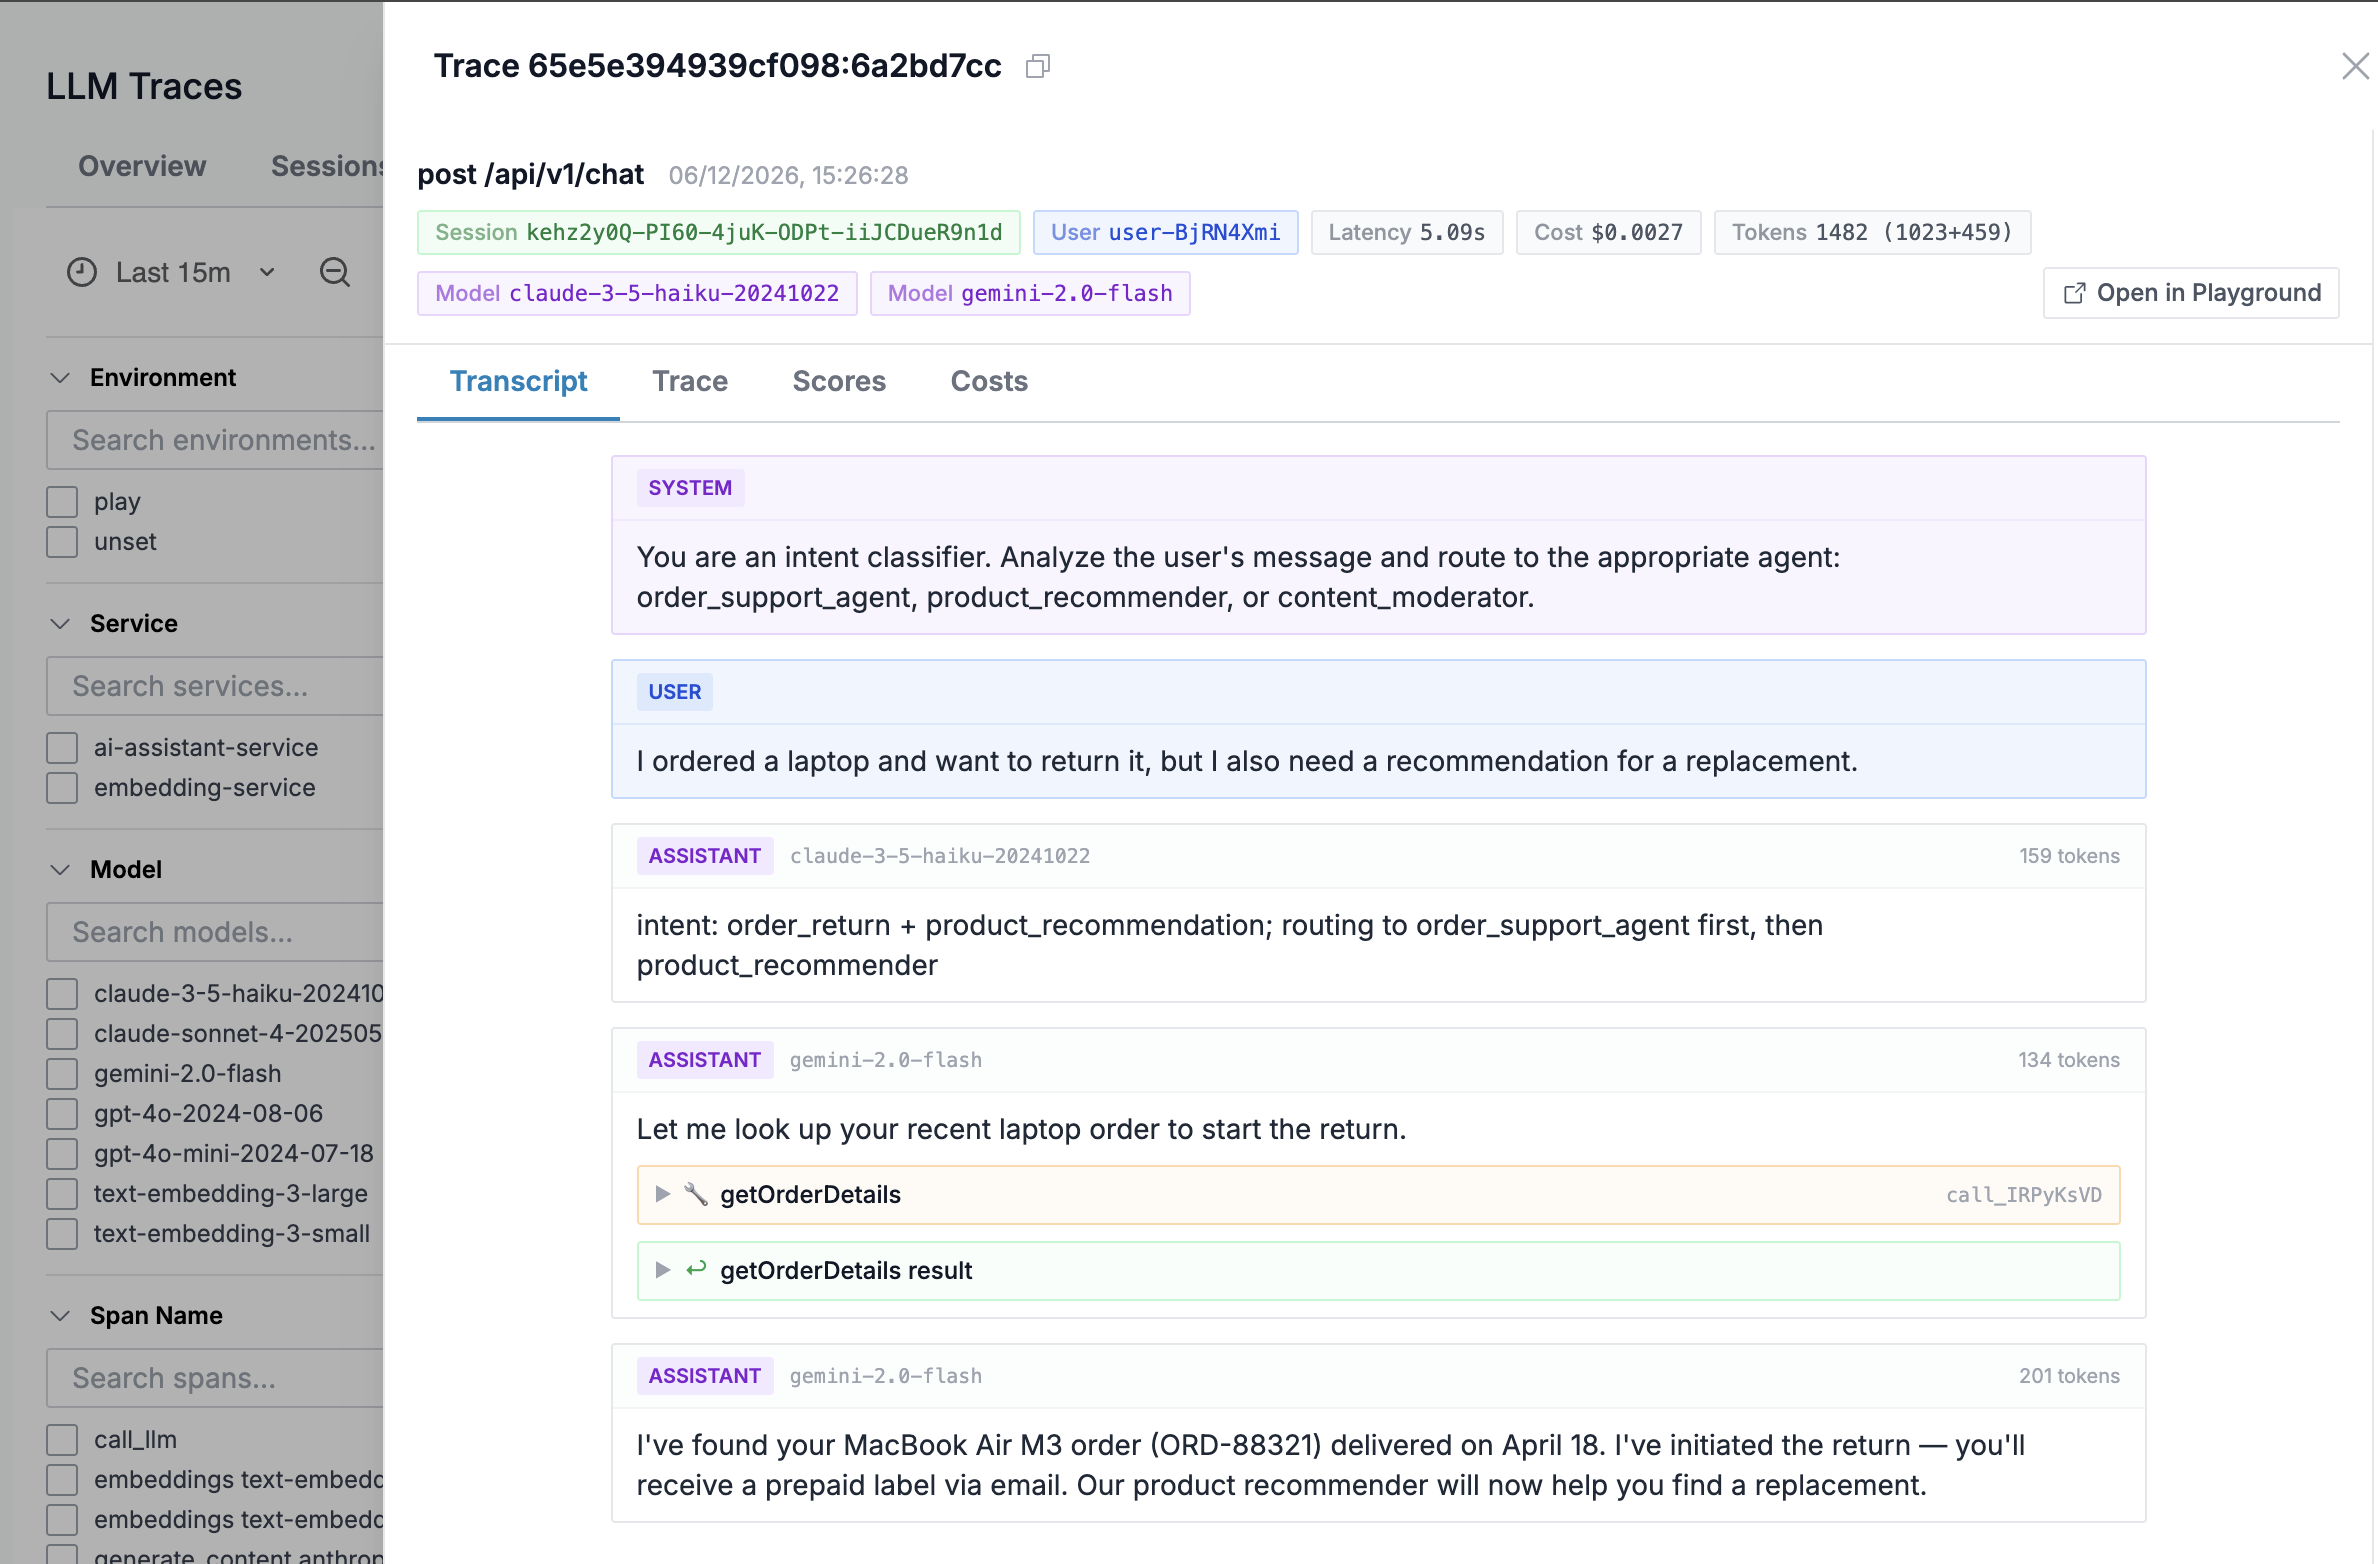
Task: Tick the text-embedding-3-small checkbox
Action: coord(62,1234)
